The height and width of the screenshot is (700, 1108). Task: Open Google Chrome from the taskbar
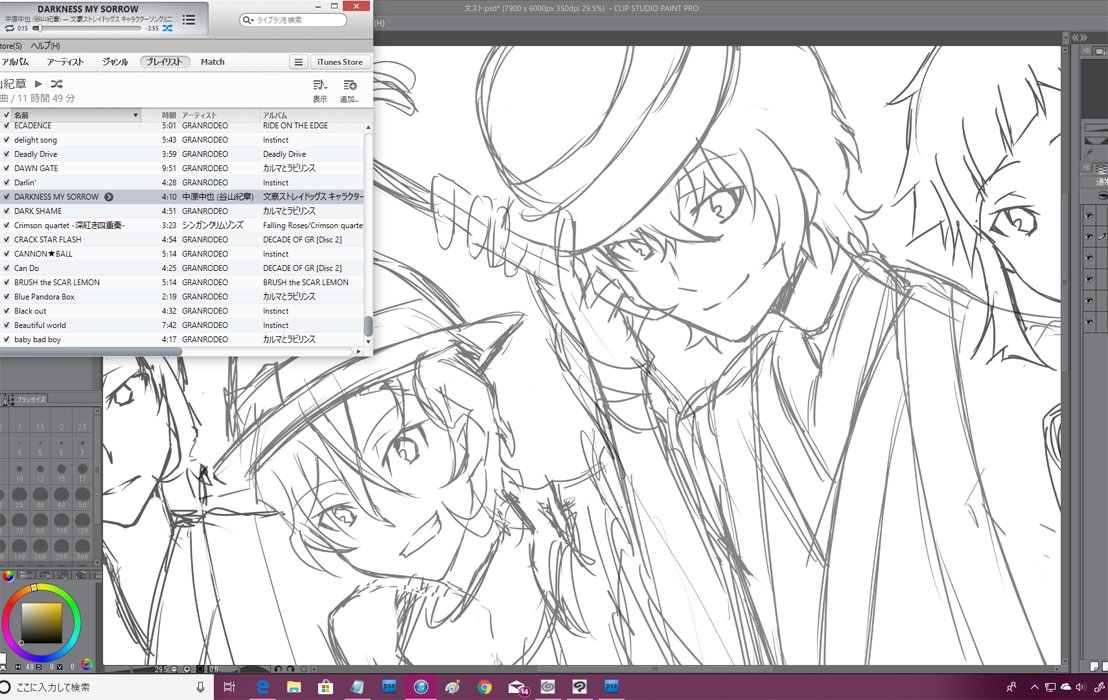[484, 687]
